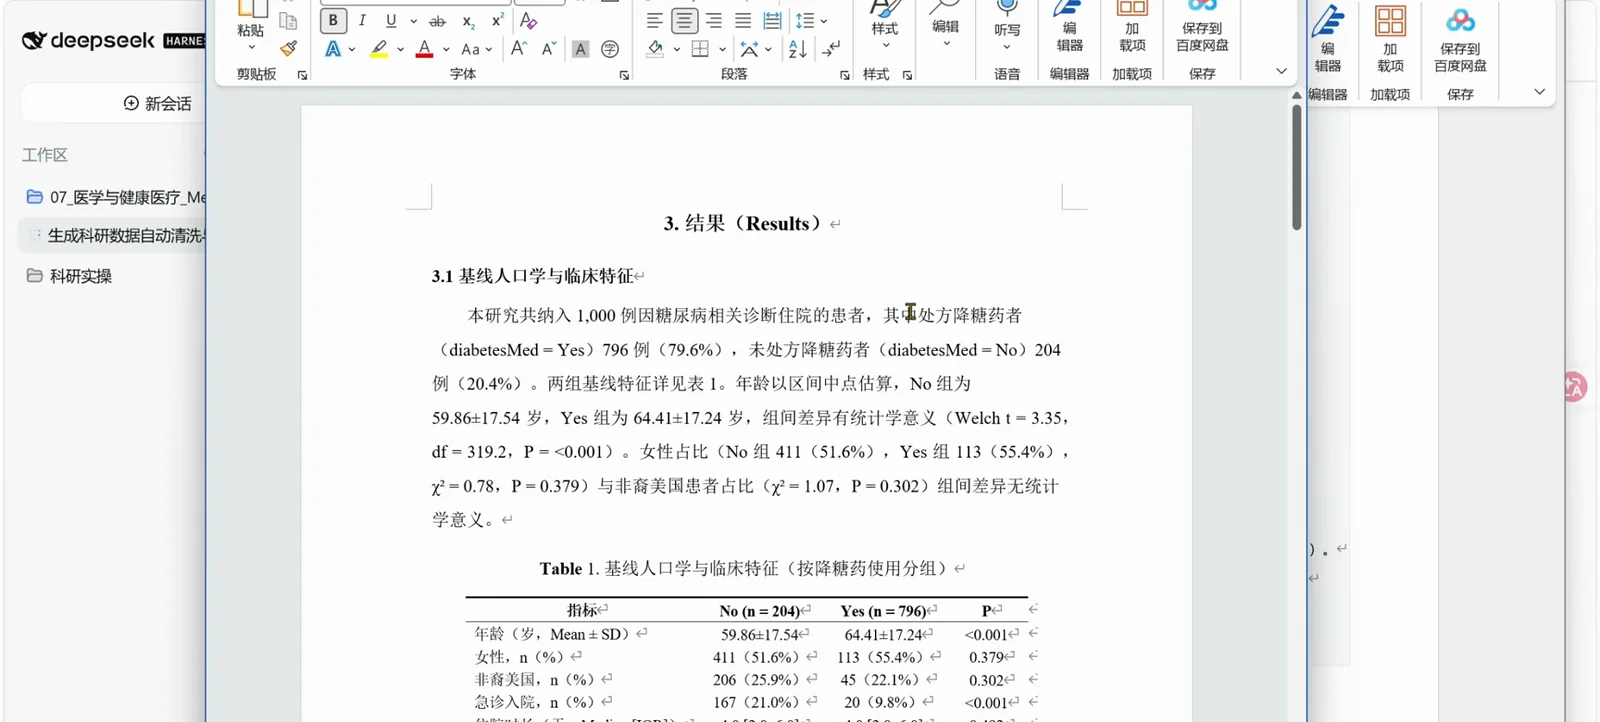Collapse the ribbon in front Word window
The width and height of the screenshot is (1600, 722).
coord(1281,71)
